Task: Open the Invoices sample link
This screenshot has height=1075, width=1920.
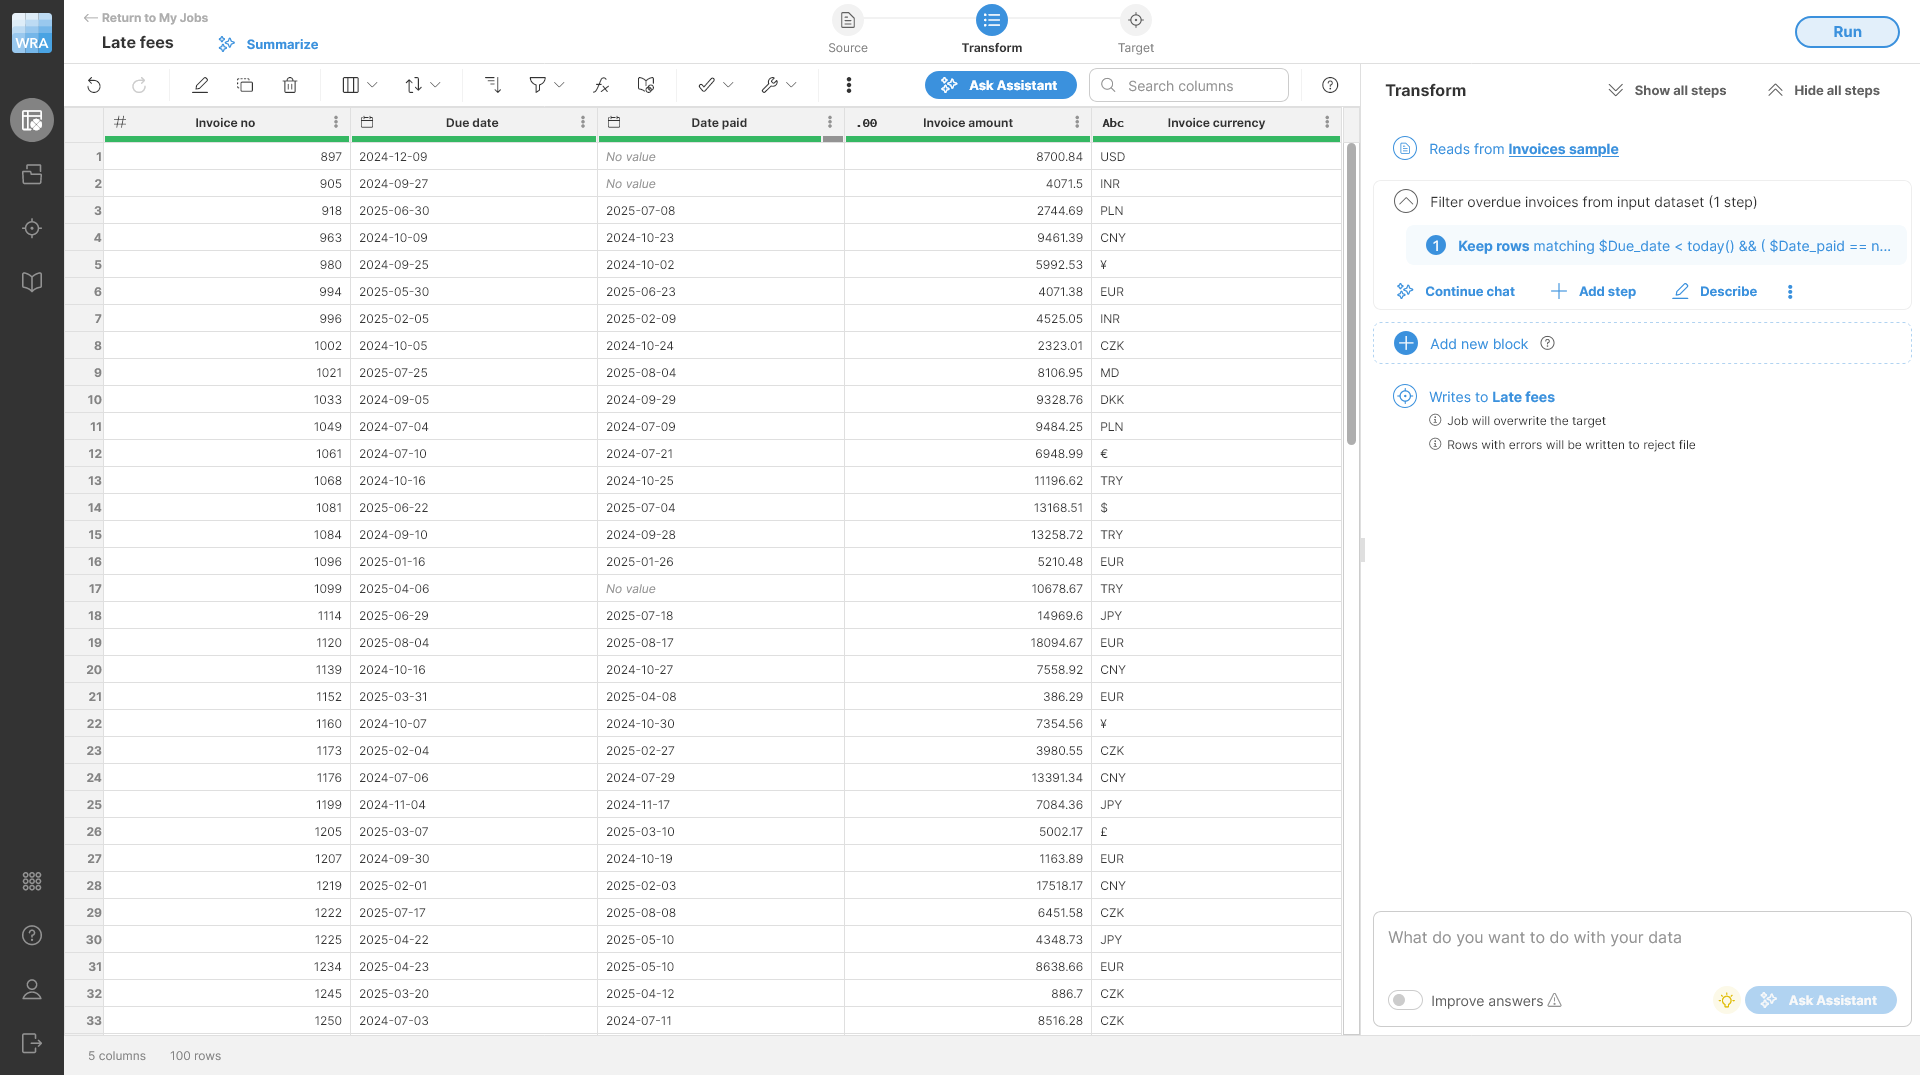Action: click(1563, 148)
